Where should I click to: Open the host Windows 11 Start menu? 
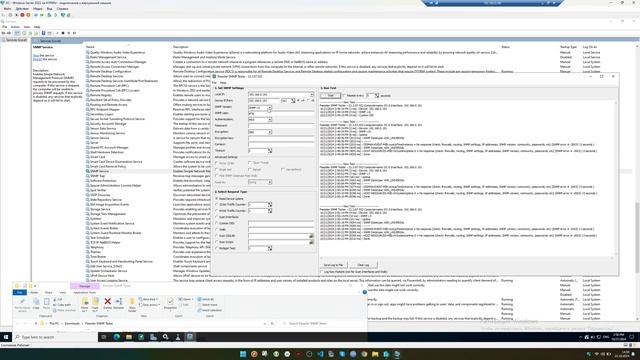[x=243, y=354]
